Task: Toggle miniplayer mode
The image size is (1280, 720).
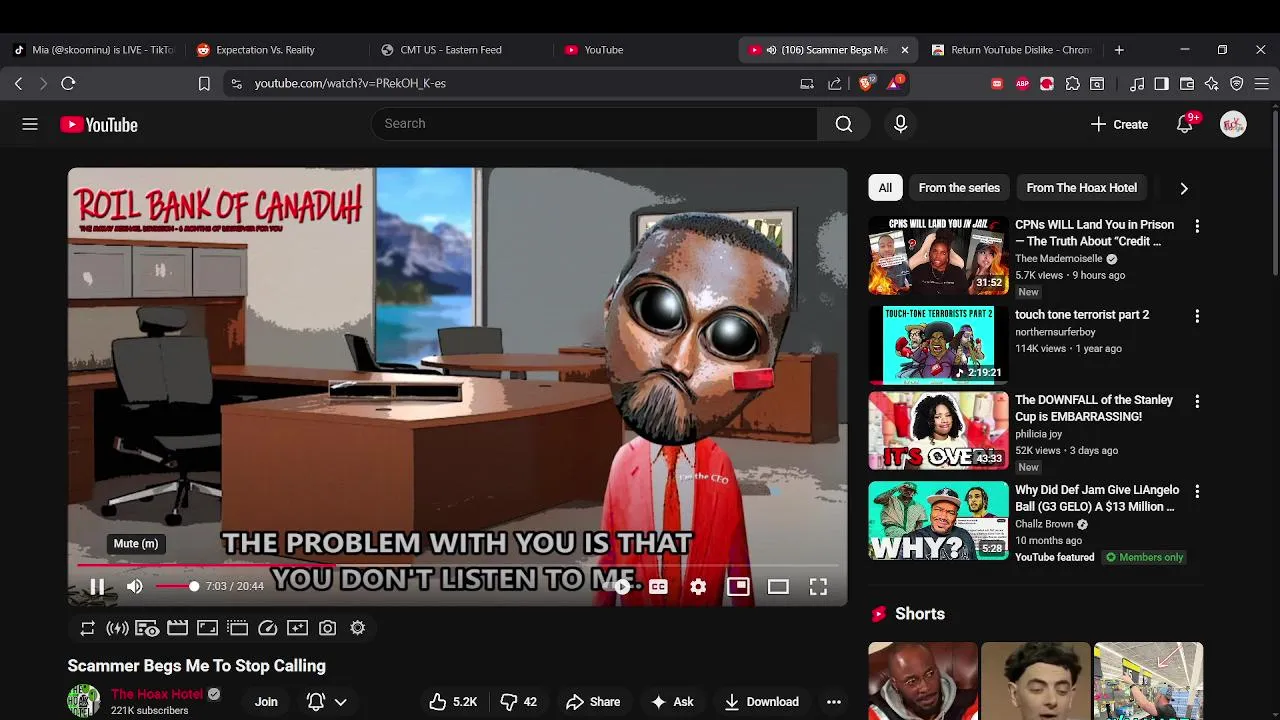Action: 738,587
